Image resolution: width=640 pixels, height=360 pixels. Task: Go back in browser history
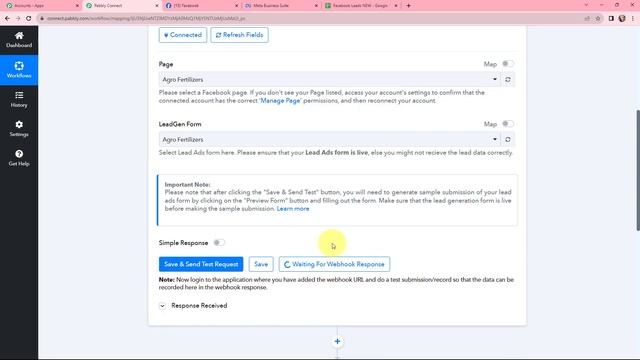7,18
